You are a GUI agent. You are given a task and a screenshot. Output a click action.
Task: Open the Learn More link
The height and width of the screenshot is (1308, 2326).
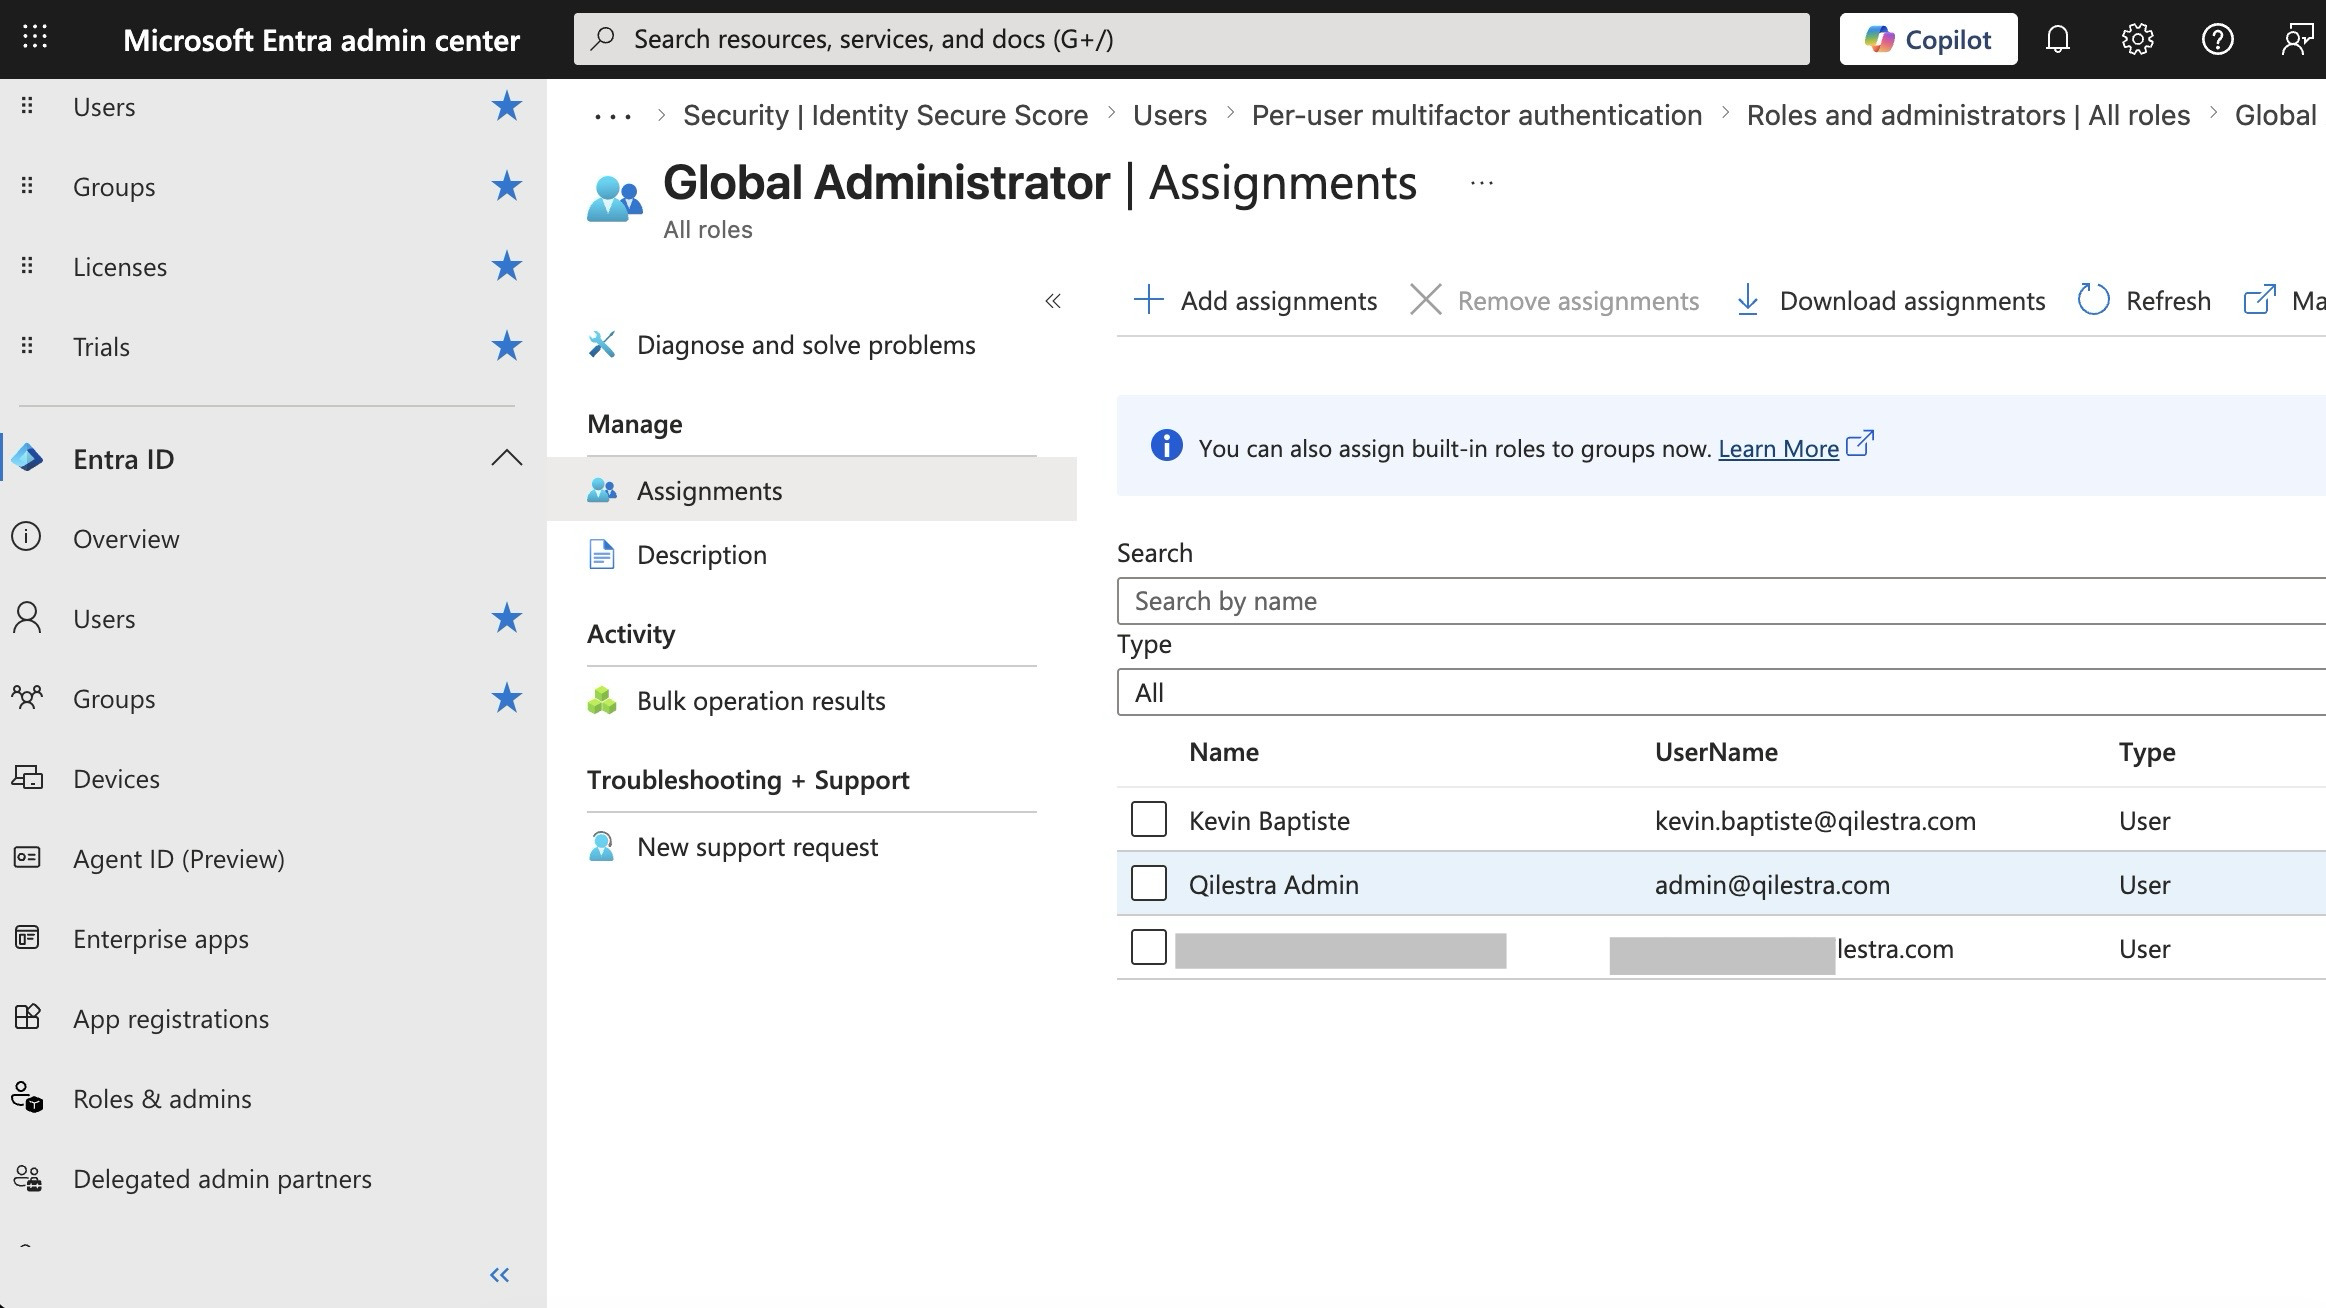1778,448
